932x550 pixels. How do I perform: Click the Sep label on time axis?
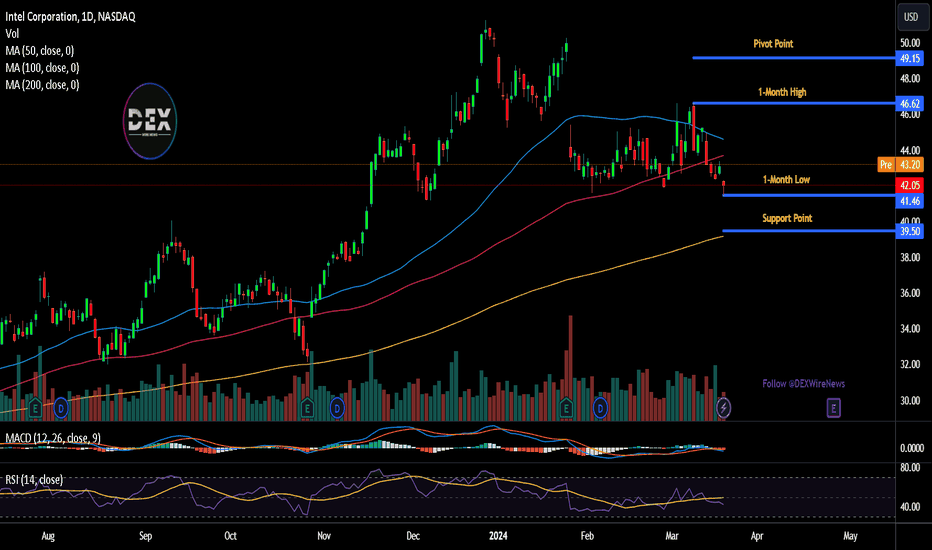(146, 536)
